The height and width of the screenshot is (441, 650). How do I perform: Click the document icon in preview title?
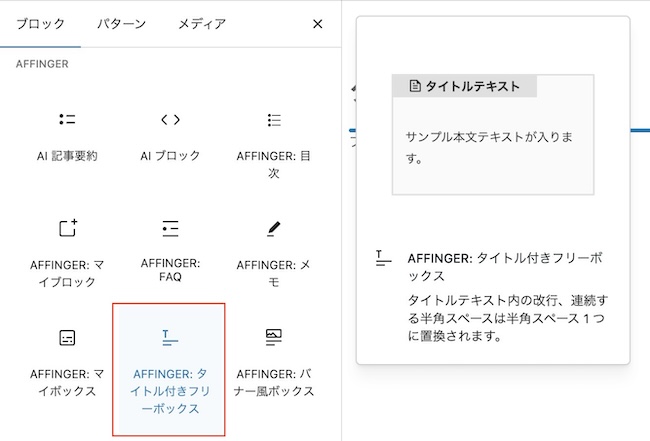[415, 86]
